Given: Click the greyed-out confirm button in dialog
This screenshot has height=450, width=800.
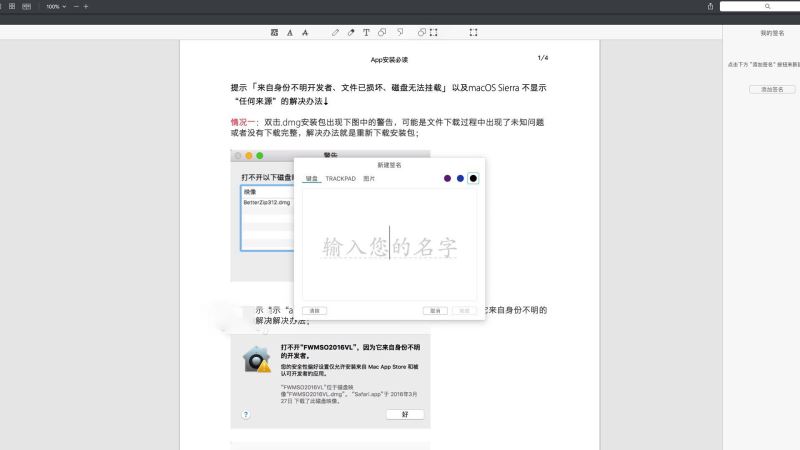Looking at the screenshot, I should (x=464, y=311).
